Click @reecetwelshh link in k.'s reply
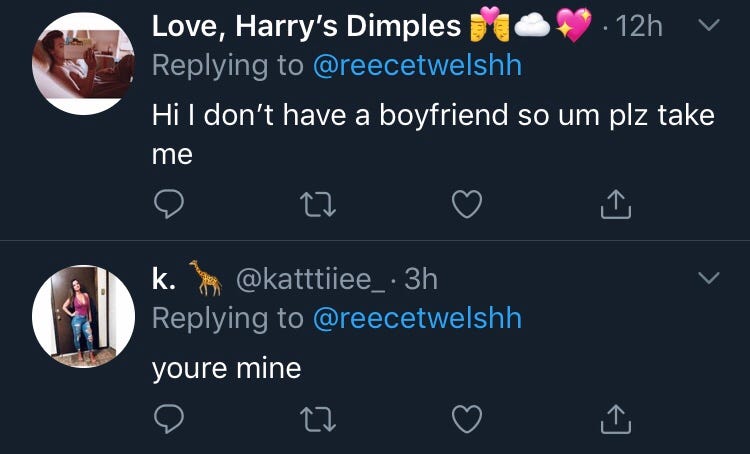The width and height of the screenshot is (750, 454). [x=417, y=318]
